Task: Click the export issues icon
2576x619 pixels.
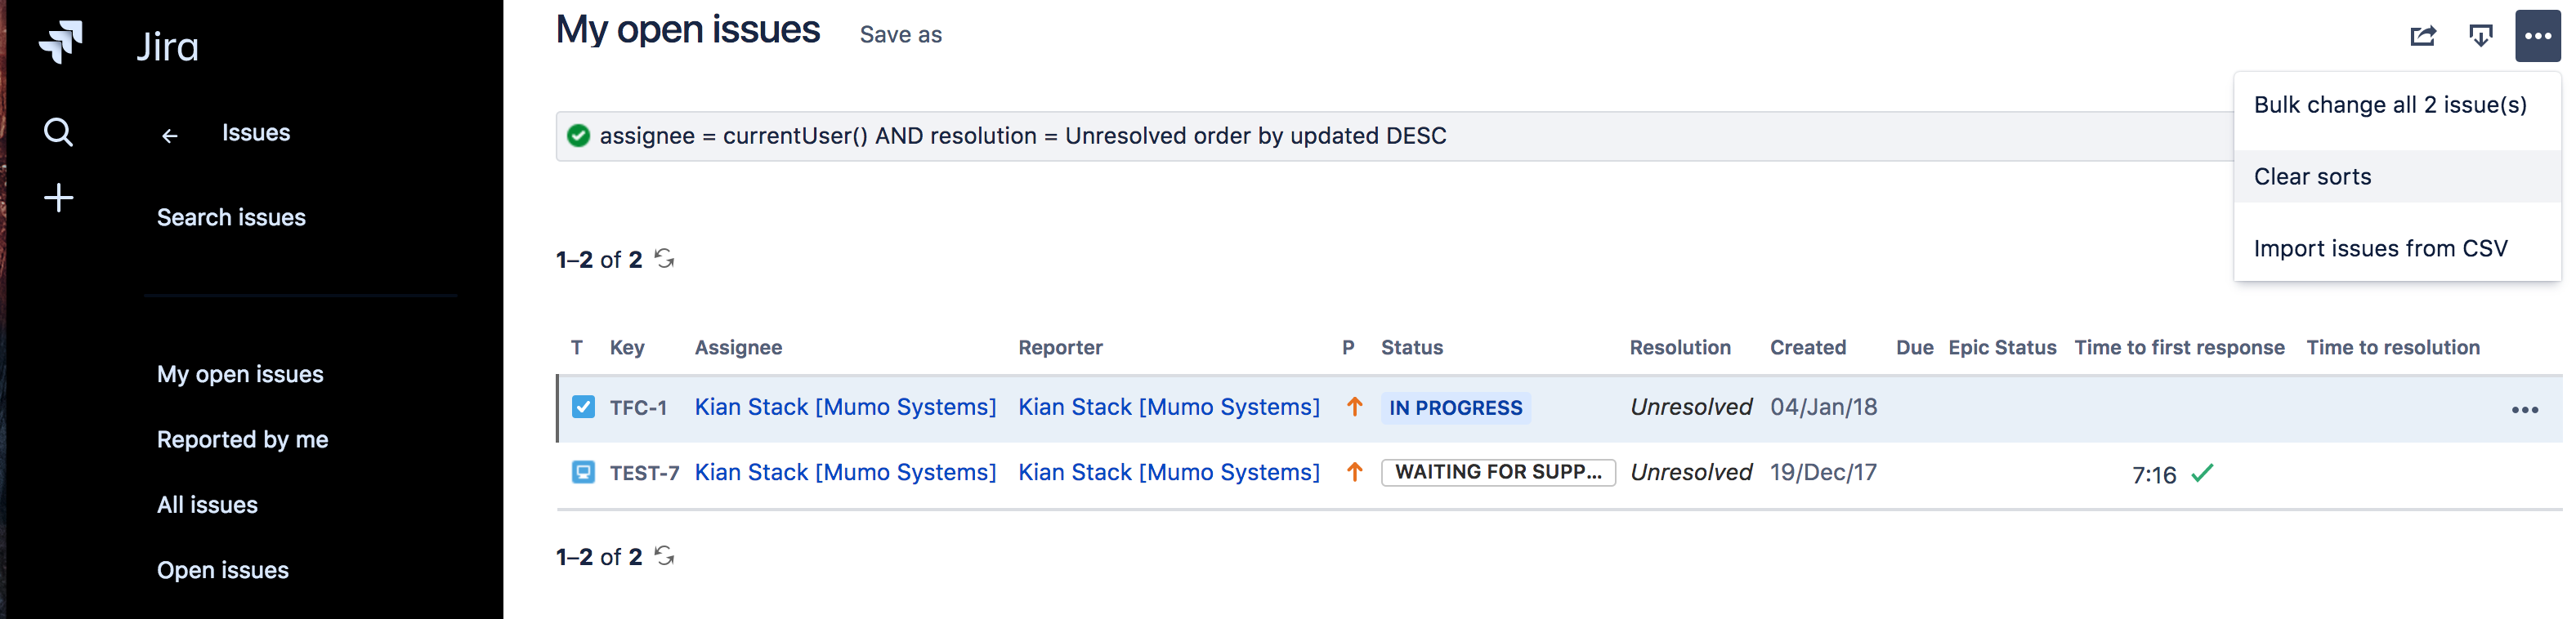Action: [2481, 35]
